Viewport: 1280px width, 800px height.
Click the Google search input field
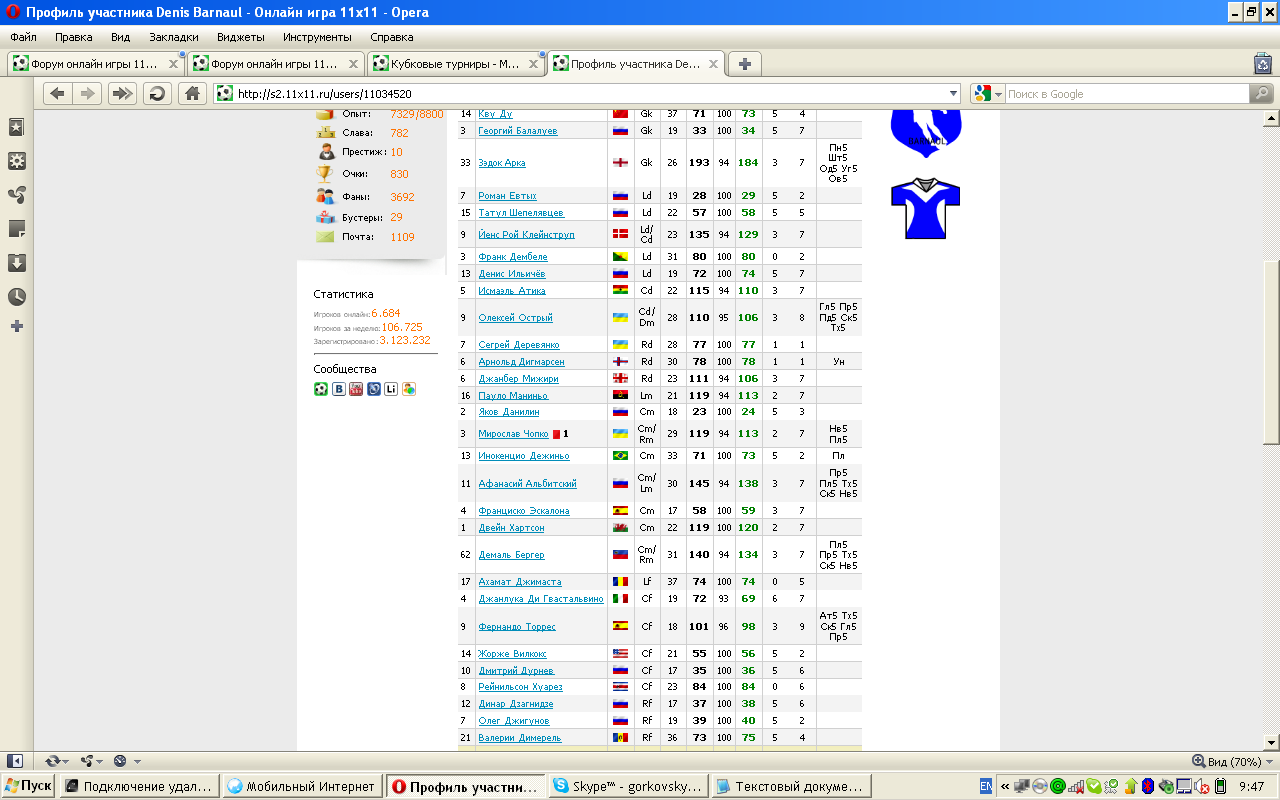[1125, 93]
